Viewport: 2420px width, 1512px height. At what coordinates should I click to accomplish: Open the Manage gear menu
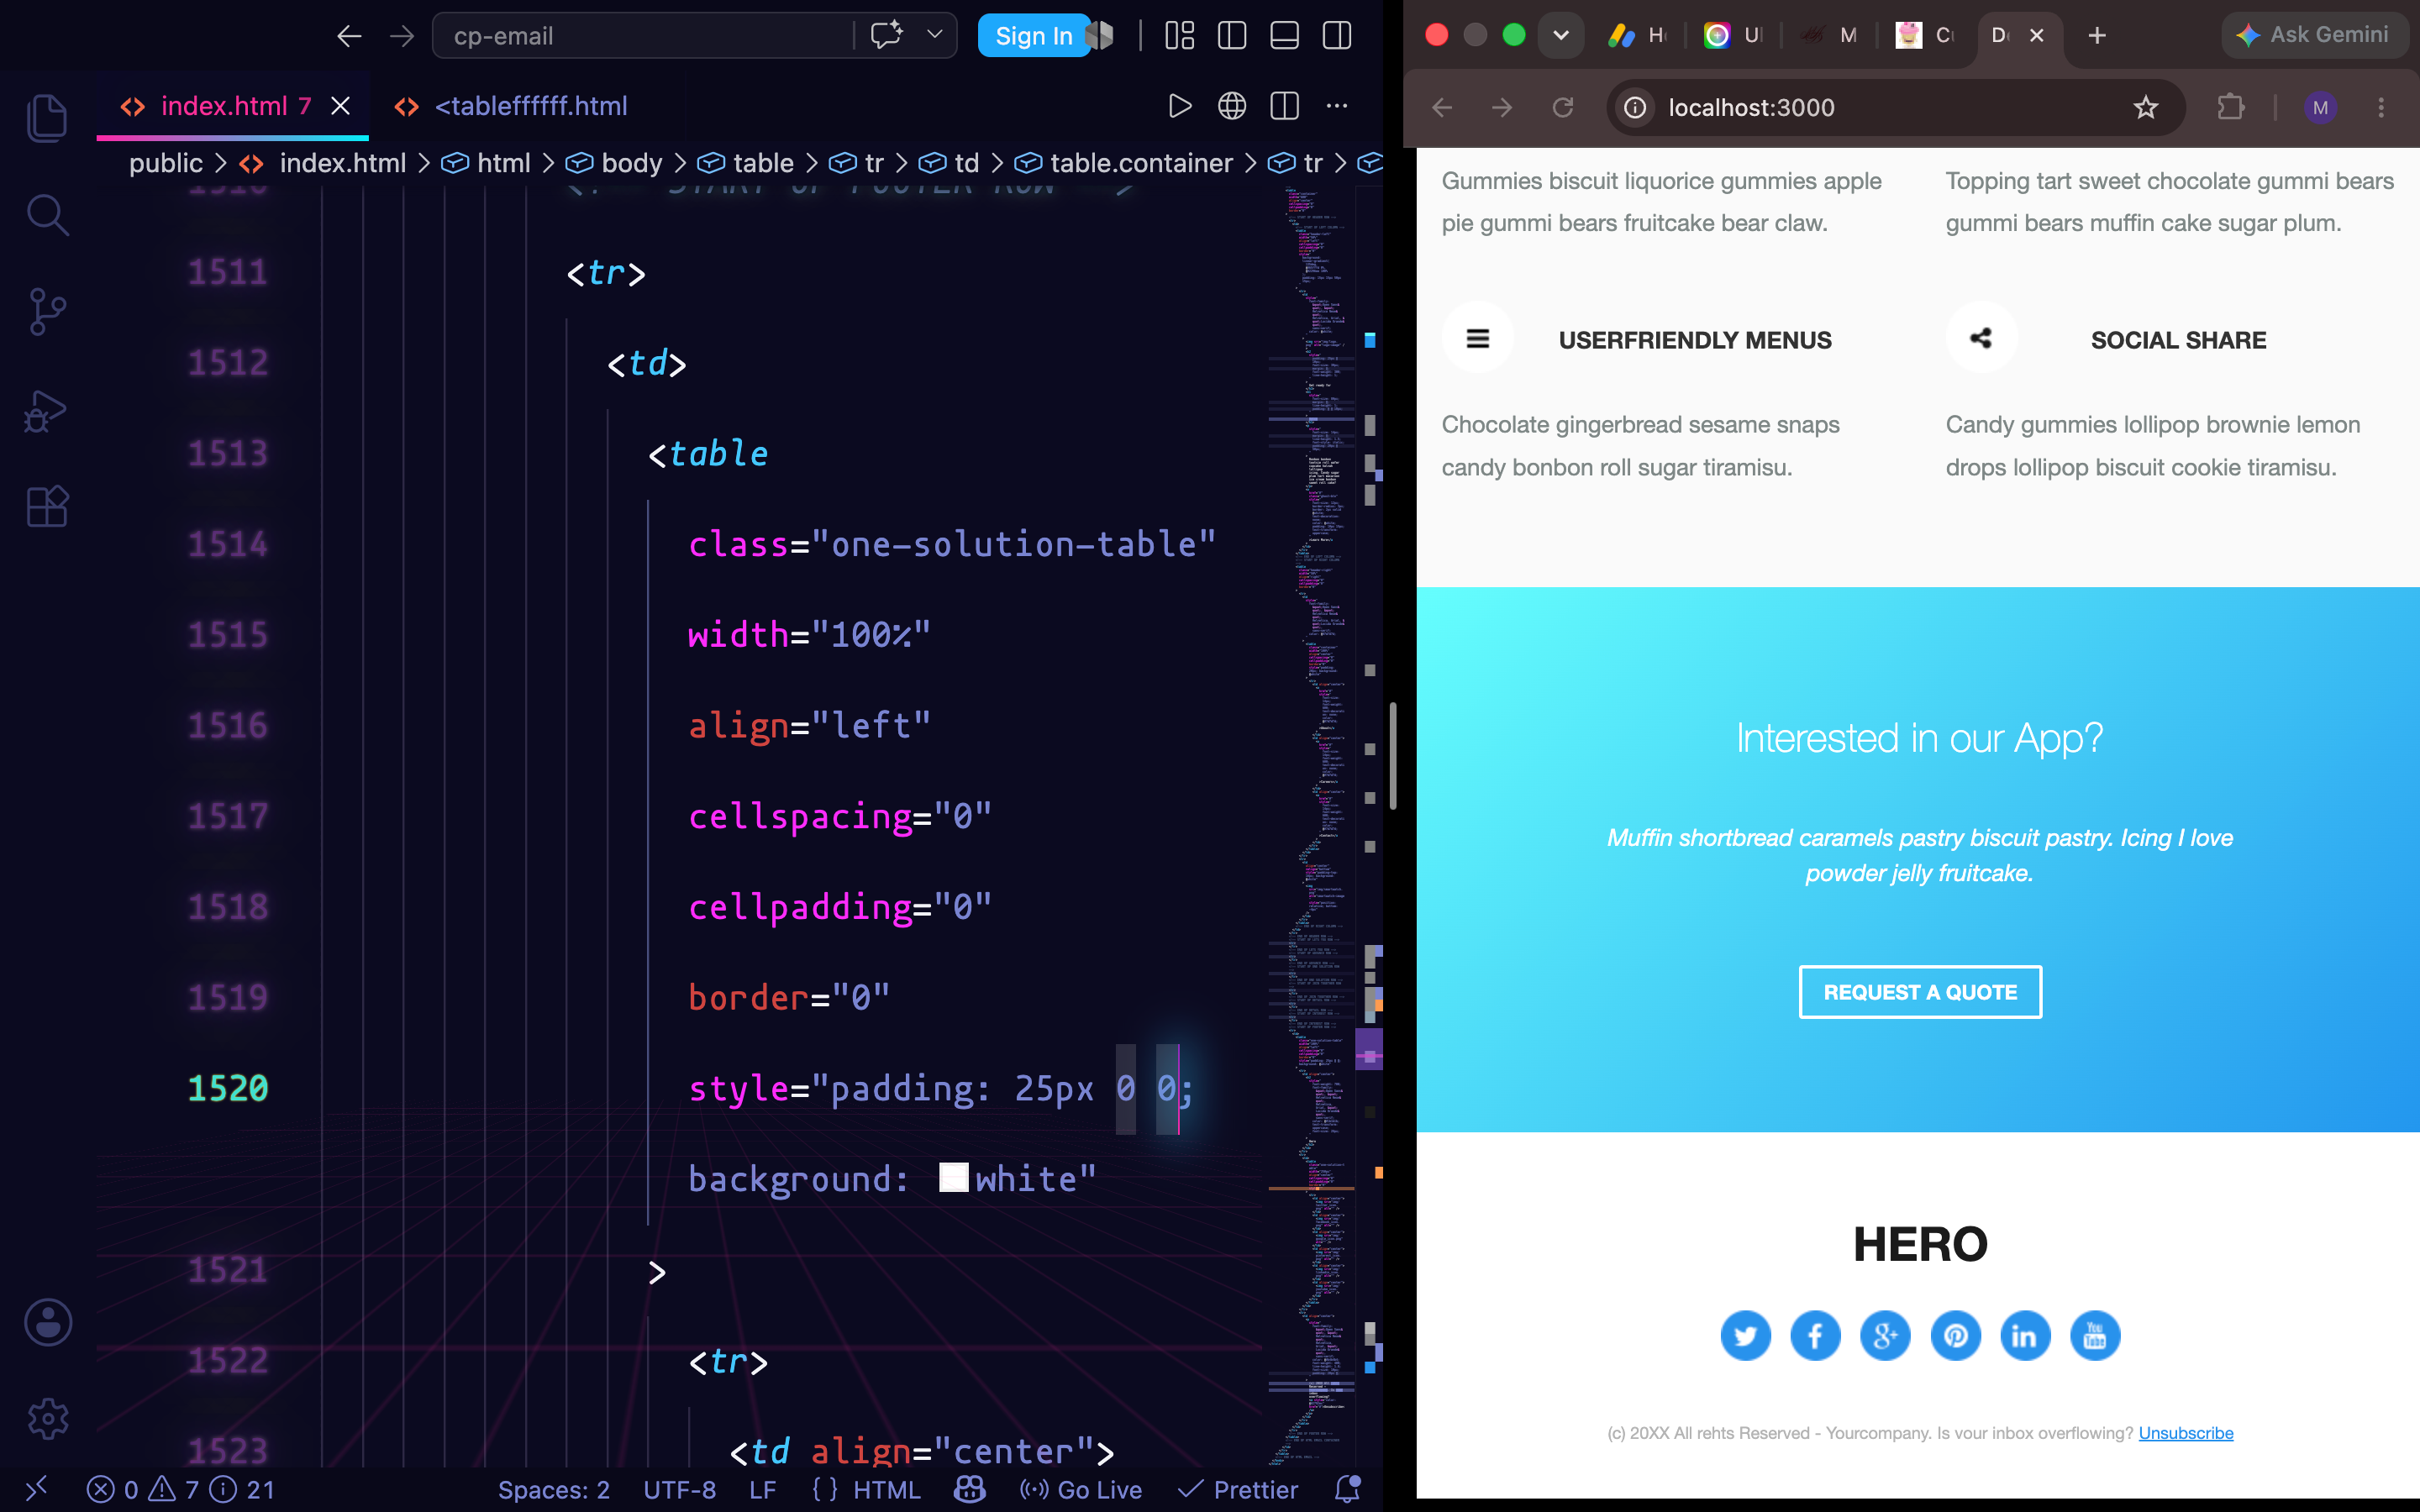point(47,1418)
